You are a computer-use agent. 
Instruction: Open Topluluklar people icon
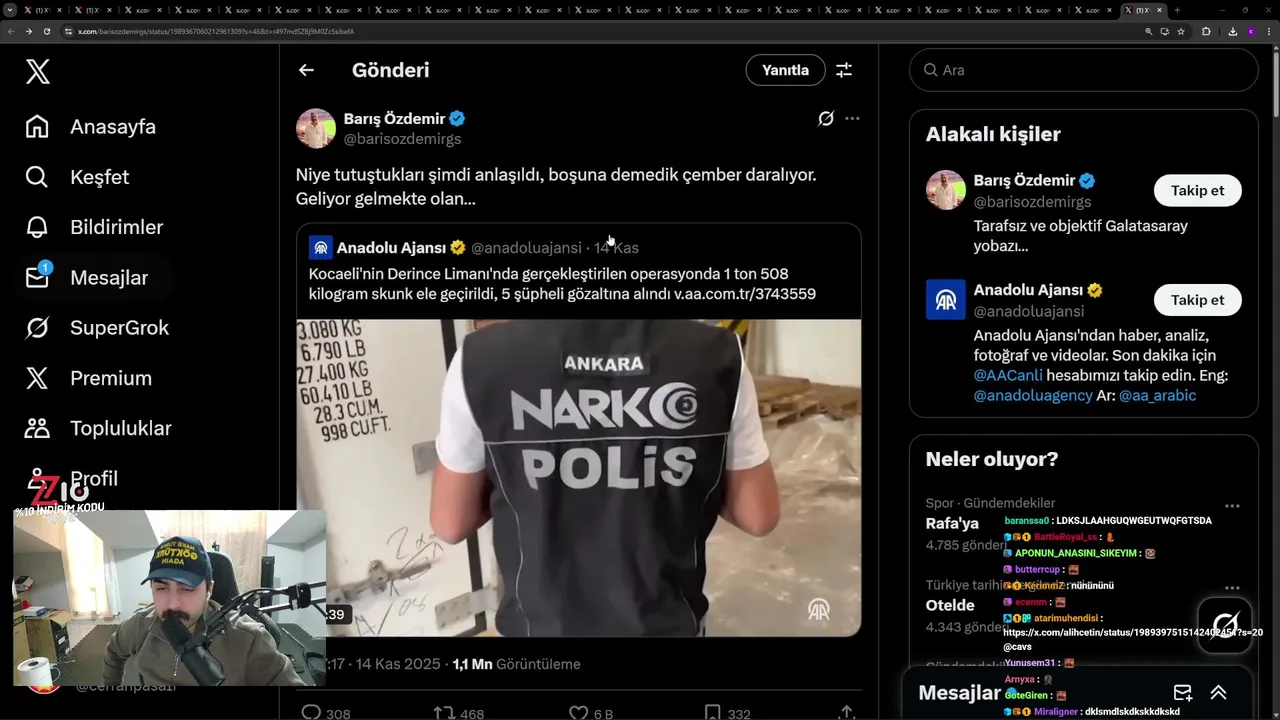point(37,428)
